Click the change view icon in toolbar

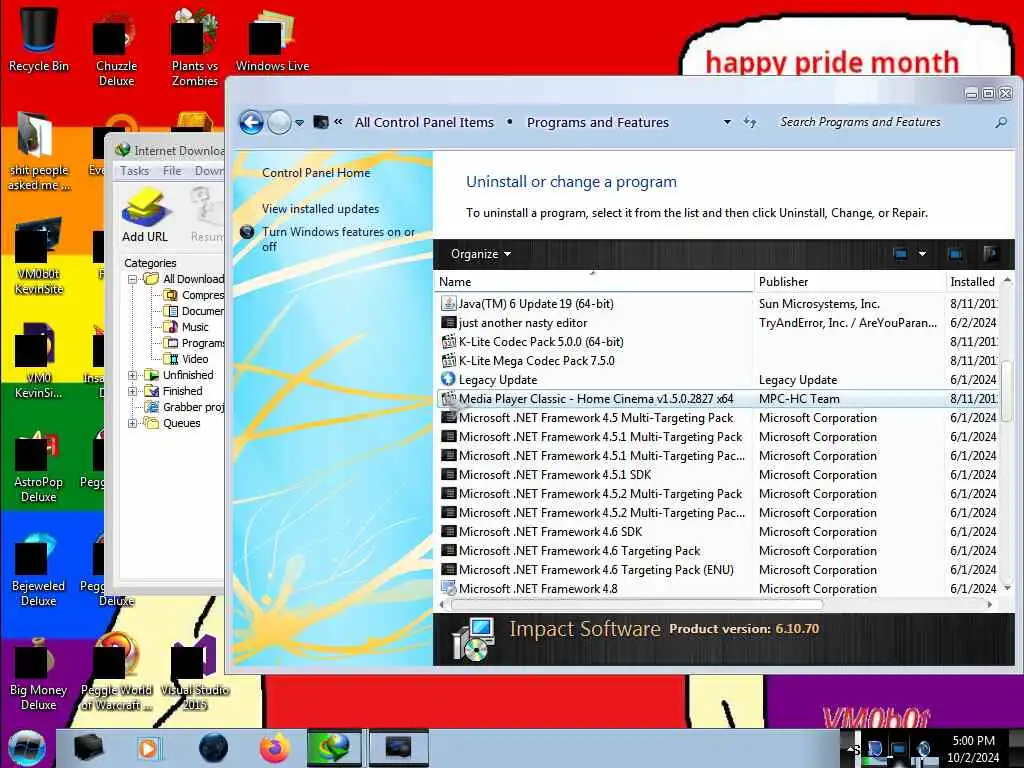pyautogui.click(x=900, y=254)
